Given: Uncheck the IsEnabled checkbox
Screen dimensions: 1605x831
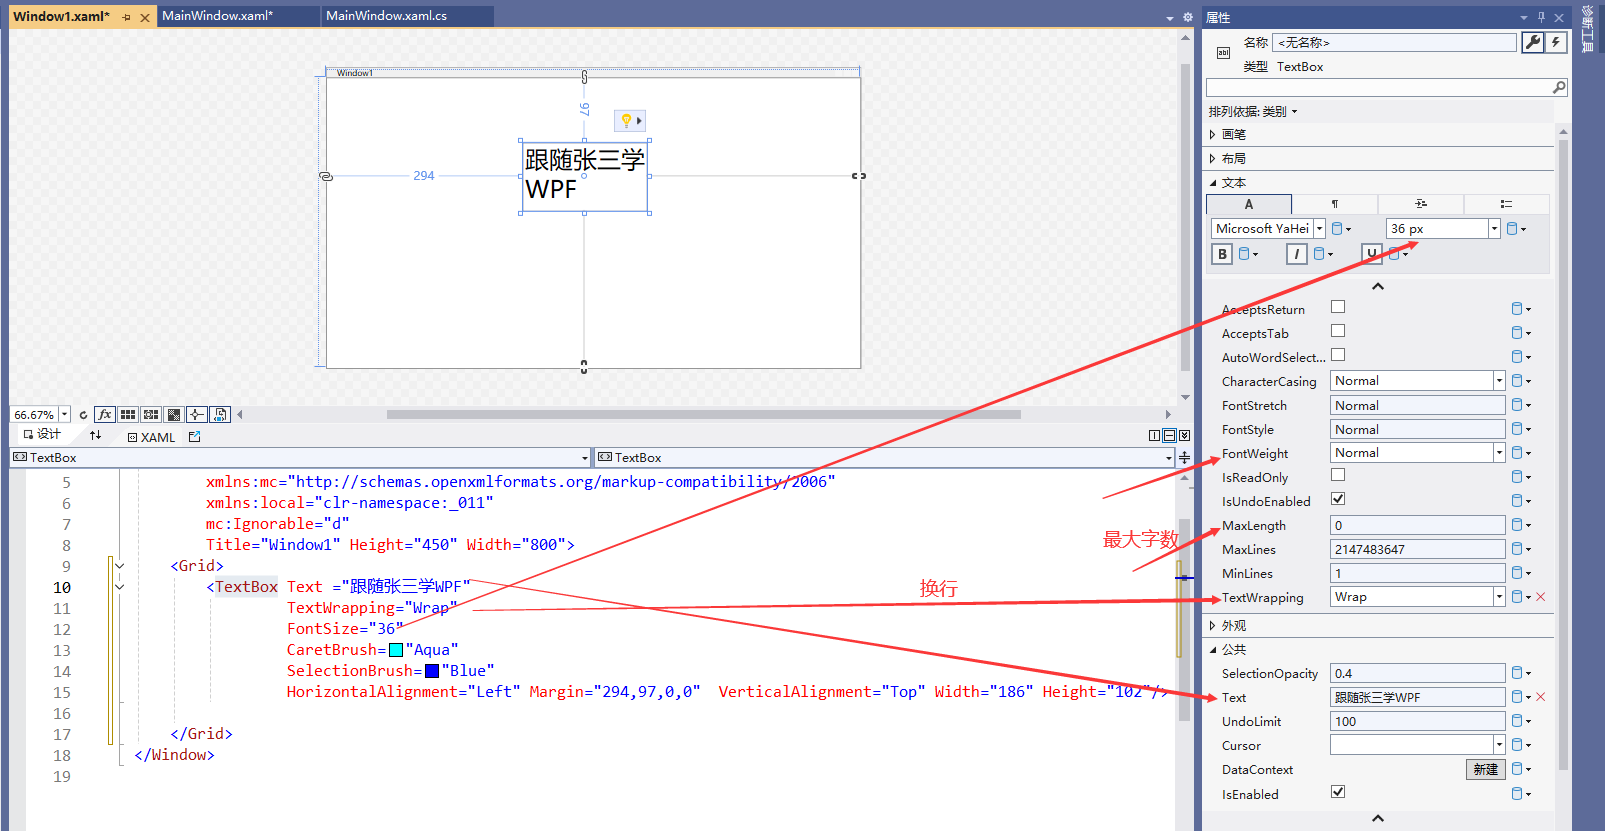Looking at the screenshot, I should pos(1338,792).
